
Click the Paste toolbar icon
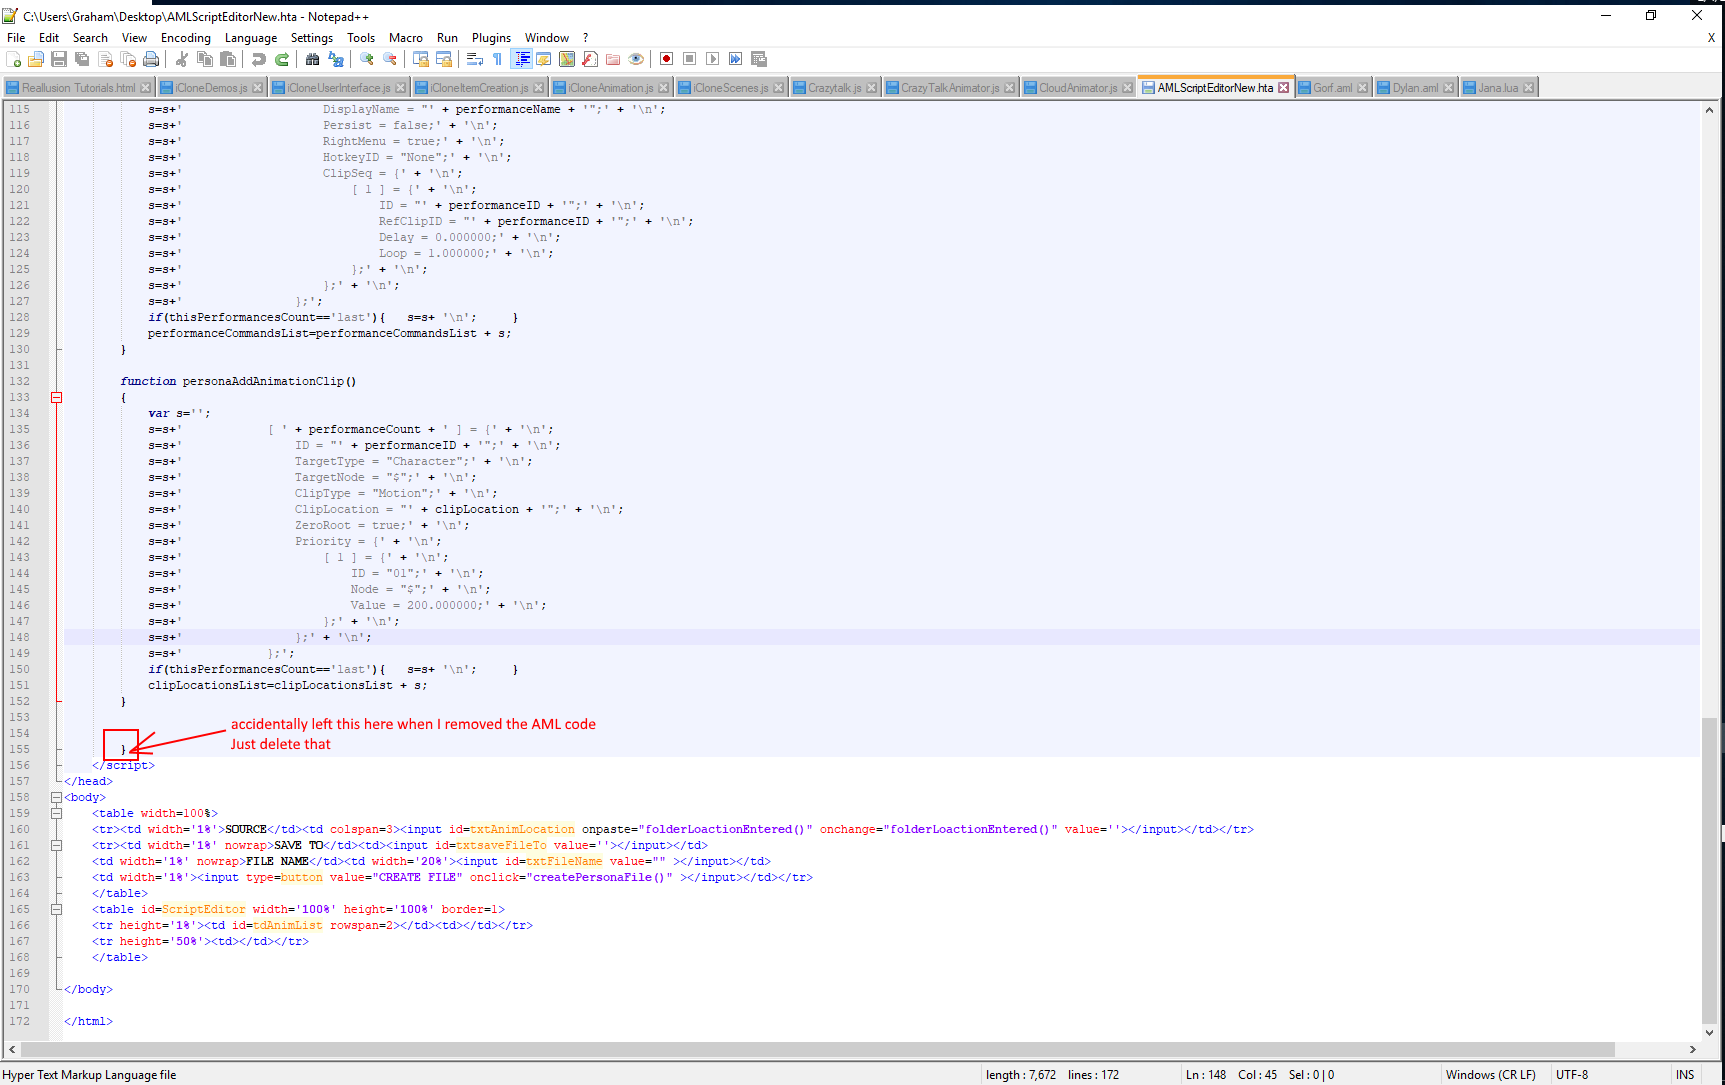click(x=228, y=60)
